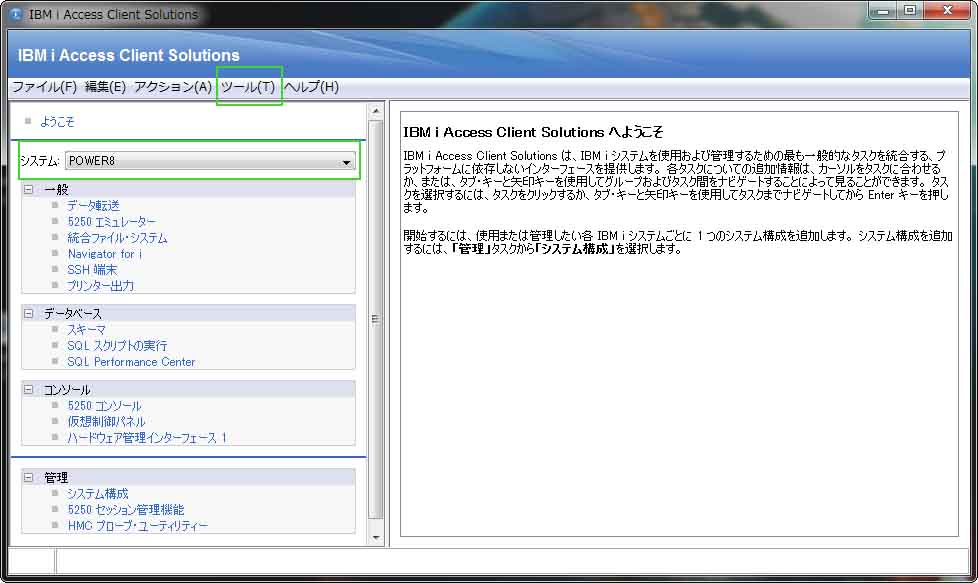Collapse the コンソール section
This screenshot has width=978, height=583.
coord(29,390)
